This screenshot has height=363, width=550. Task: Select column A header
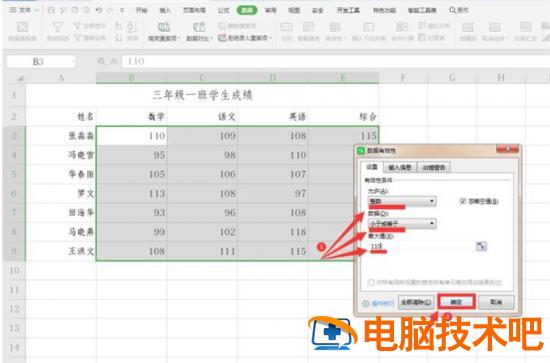61,78
